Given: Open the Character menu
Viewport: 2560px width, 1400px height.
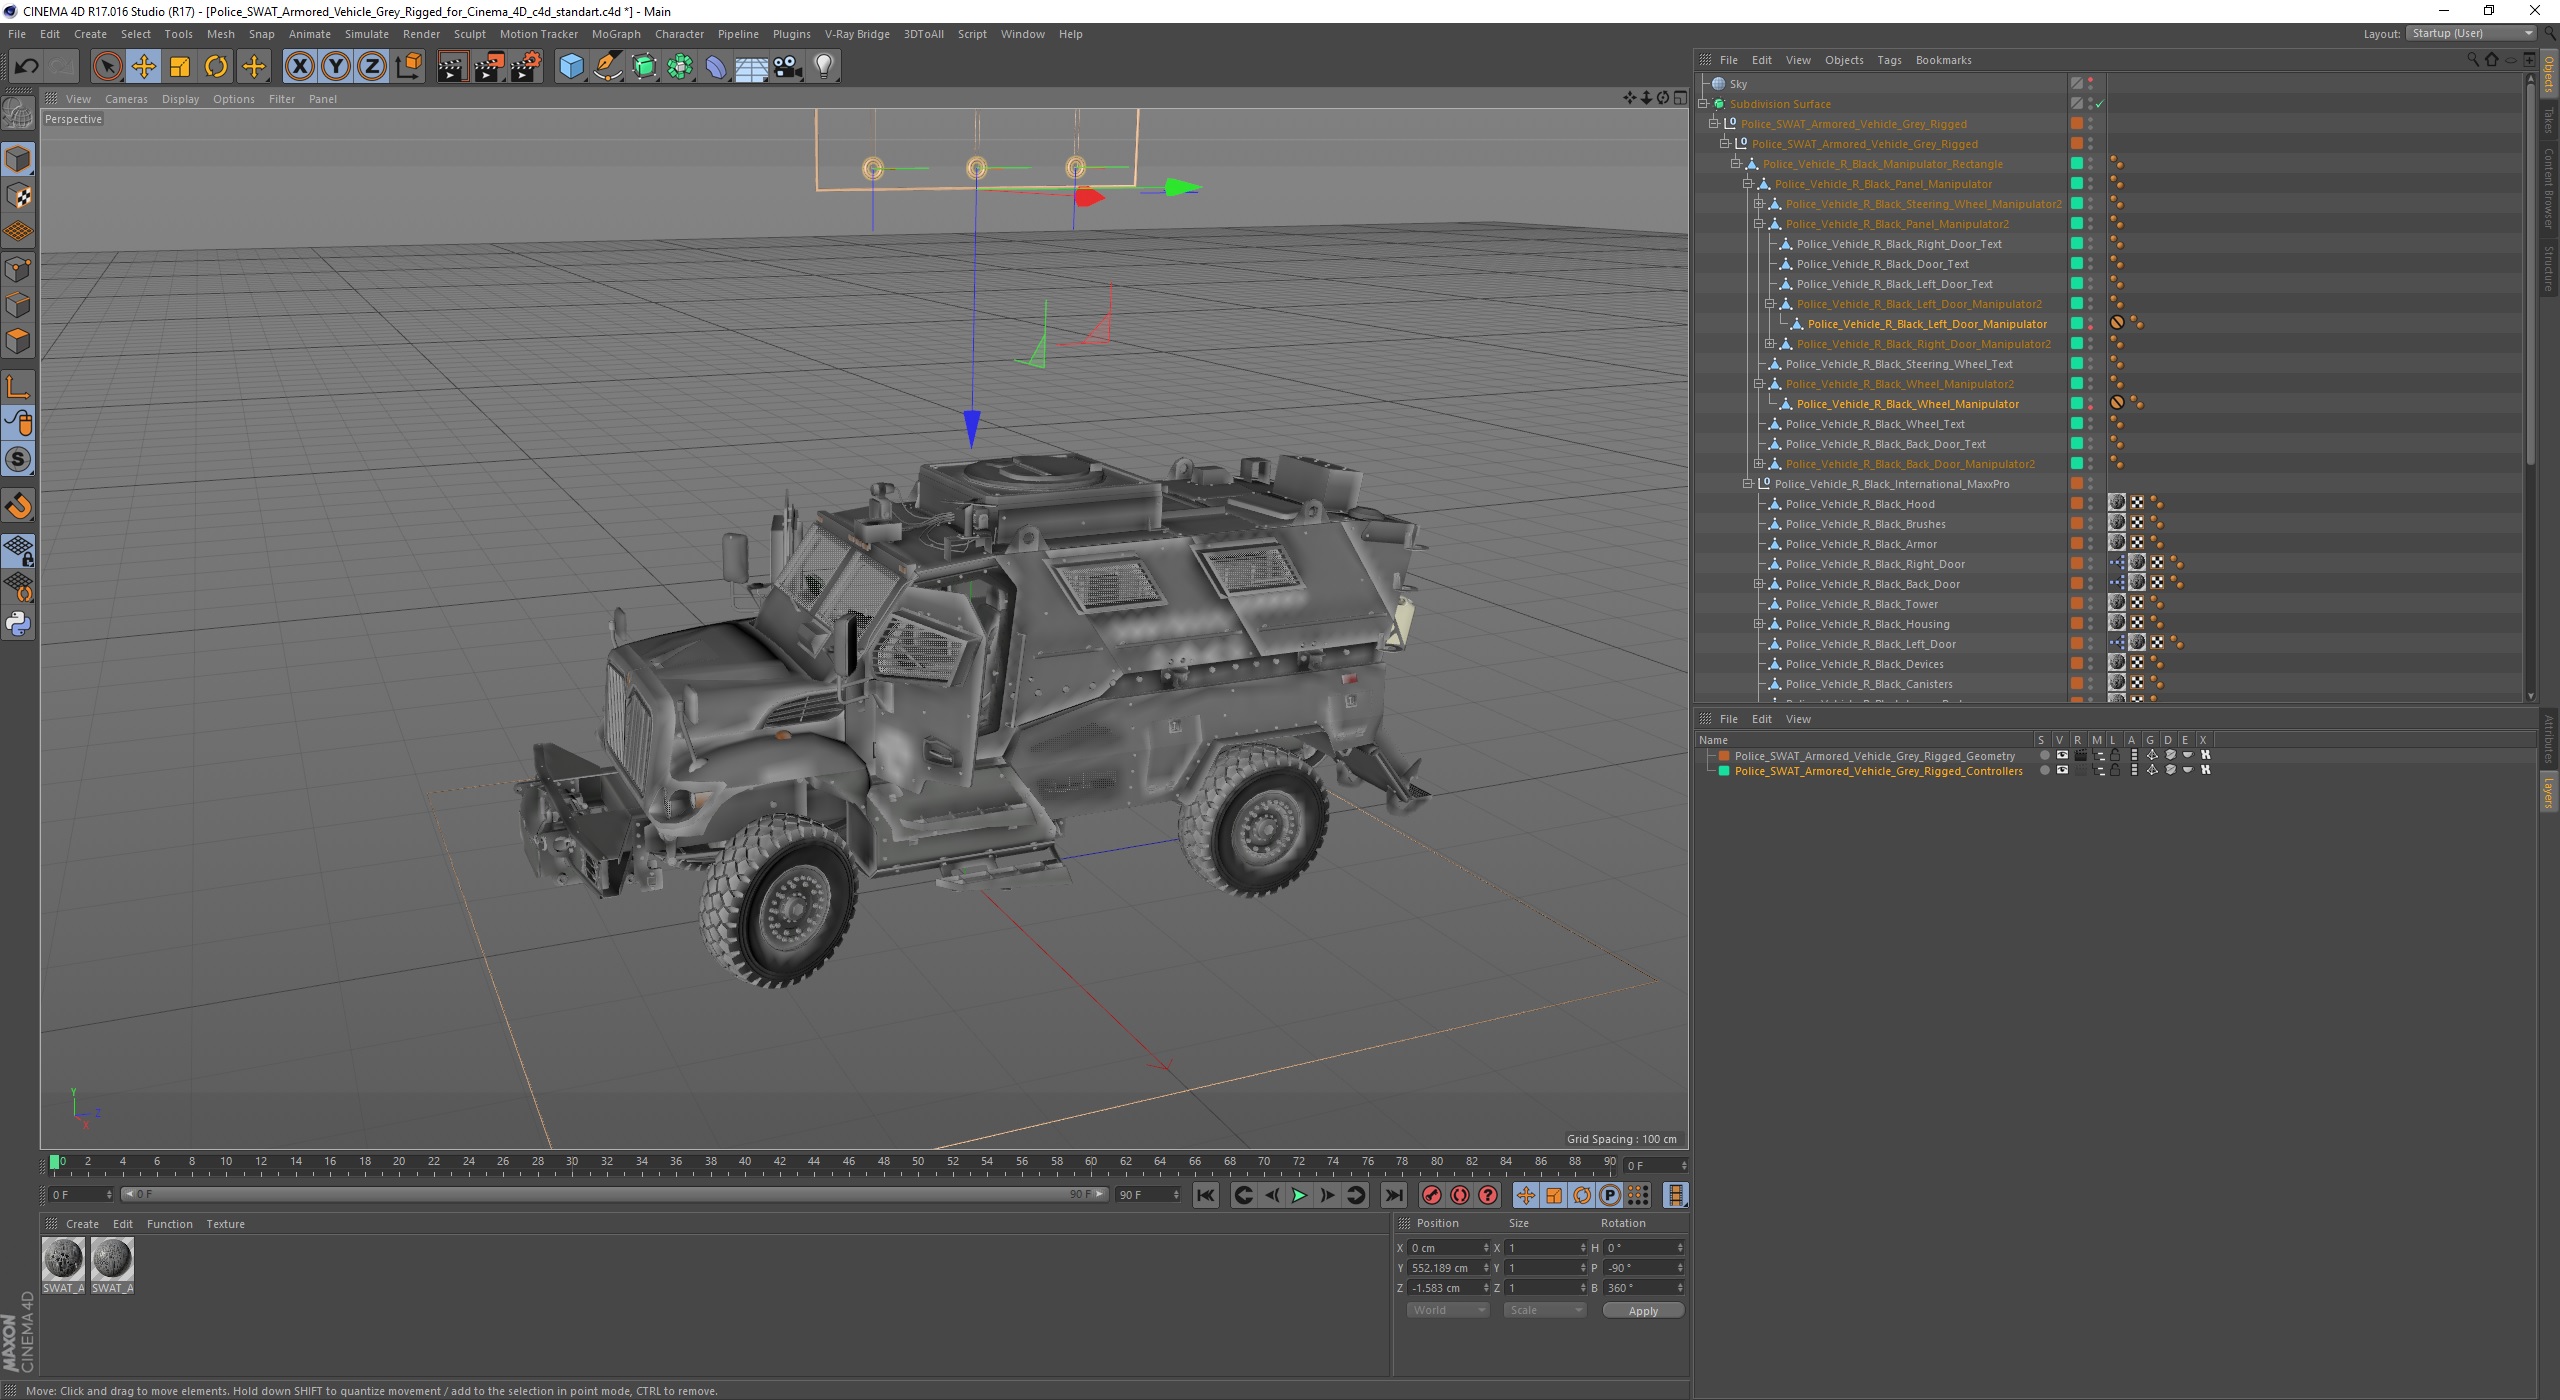Looking at the screenshot, I should point(679,34).
